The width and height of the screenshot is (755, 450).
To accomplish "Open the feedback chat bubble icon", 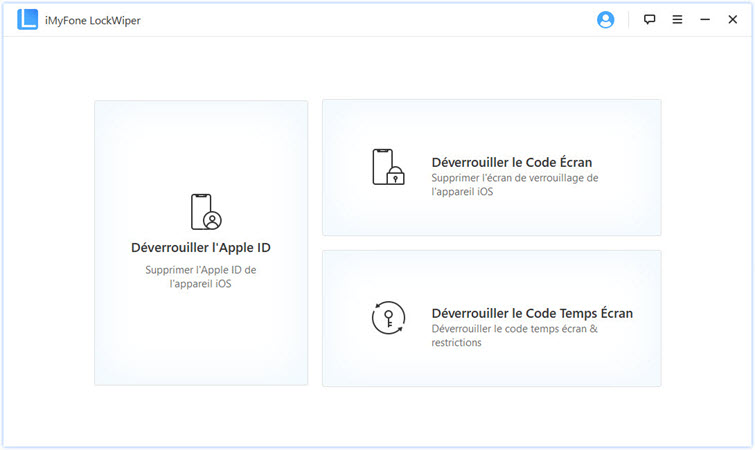I will click(650, 19).
